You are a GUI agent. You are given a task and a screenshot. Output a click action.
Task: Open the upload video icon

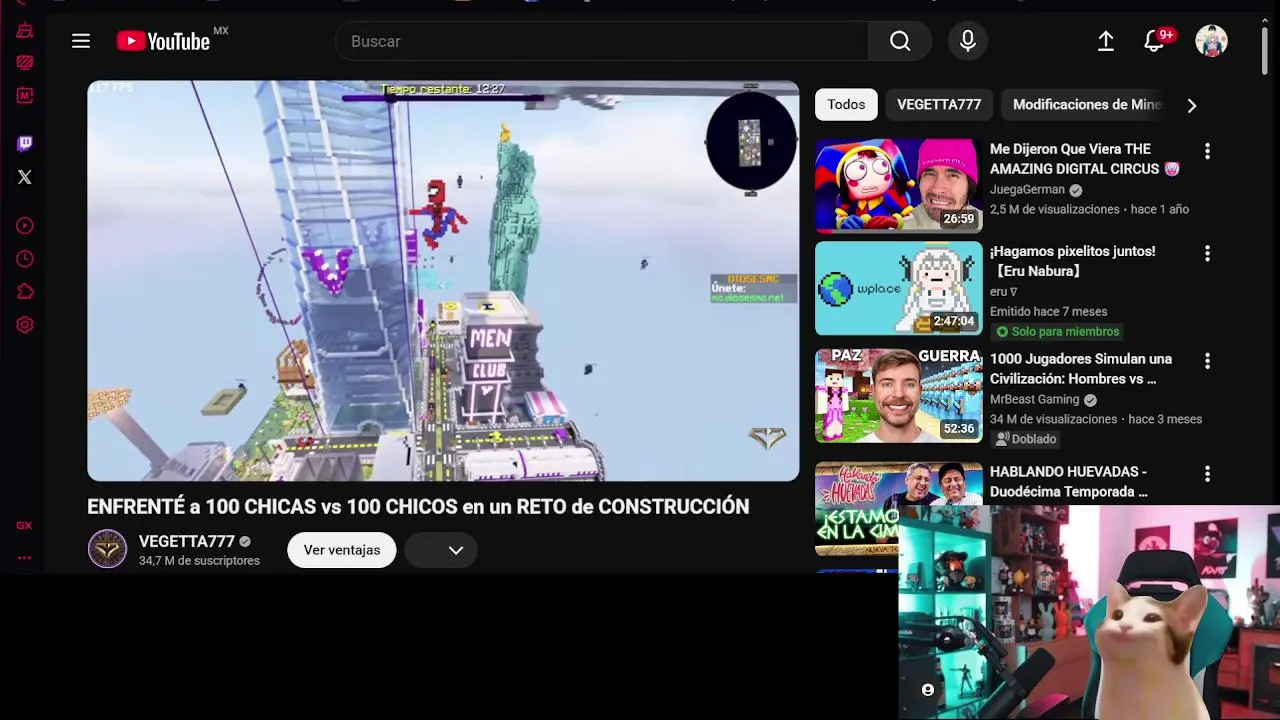click(x=1105, y=41)
